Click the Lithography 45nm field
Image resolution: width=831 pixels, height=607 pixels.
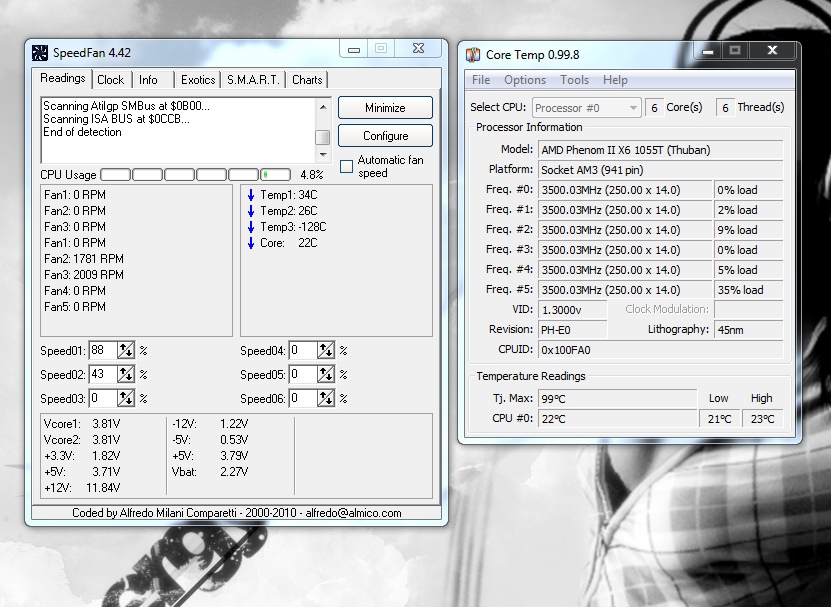tap(748, 330)
